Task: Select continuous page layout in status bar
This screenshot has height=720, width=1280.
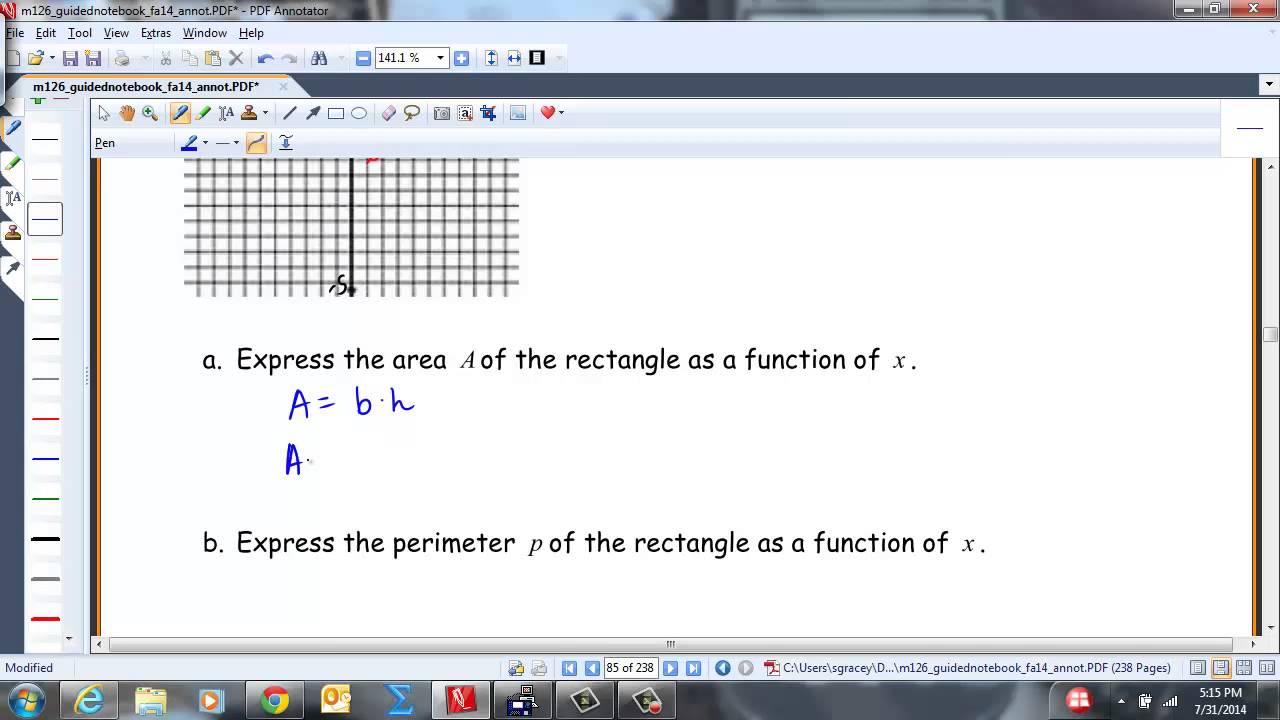Action: 1221,668
